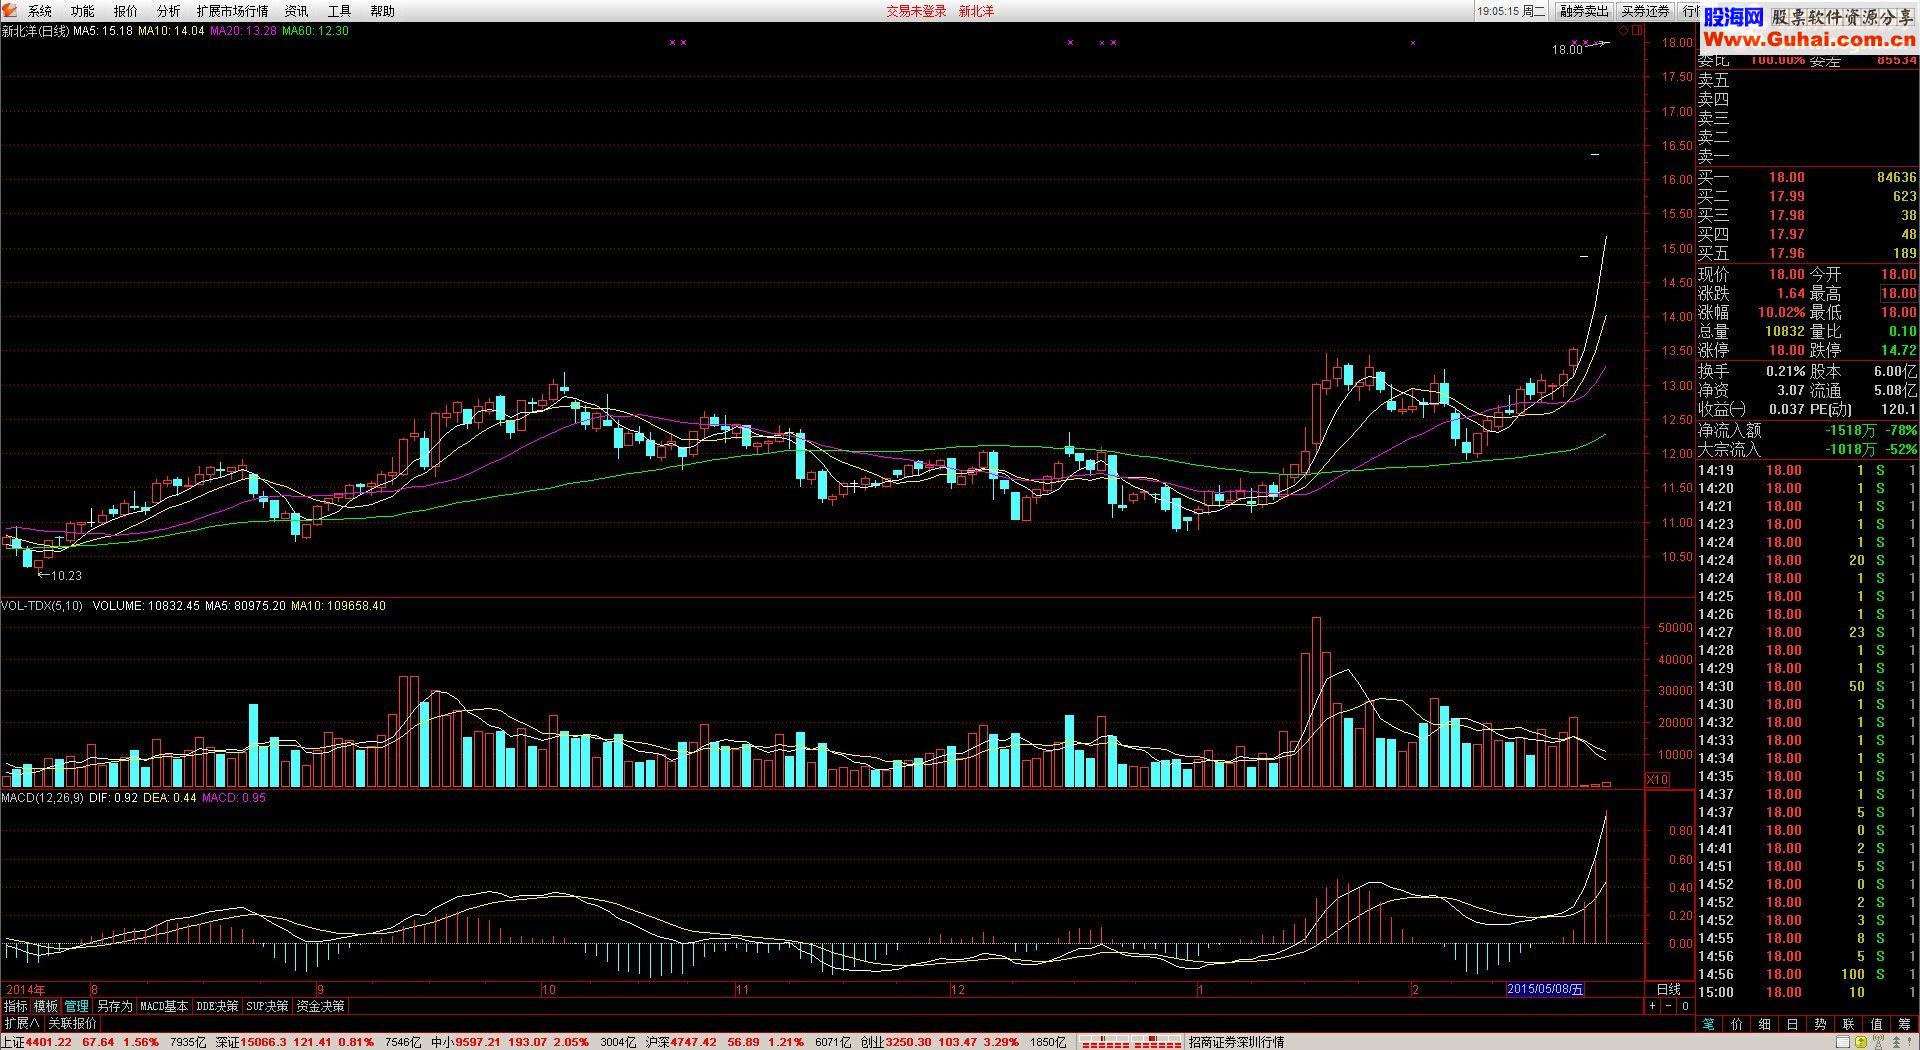Click the exclamation icon in status bar

coord(1909,1042)
